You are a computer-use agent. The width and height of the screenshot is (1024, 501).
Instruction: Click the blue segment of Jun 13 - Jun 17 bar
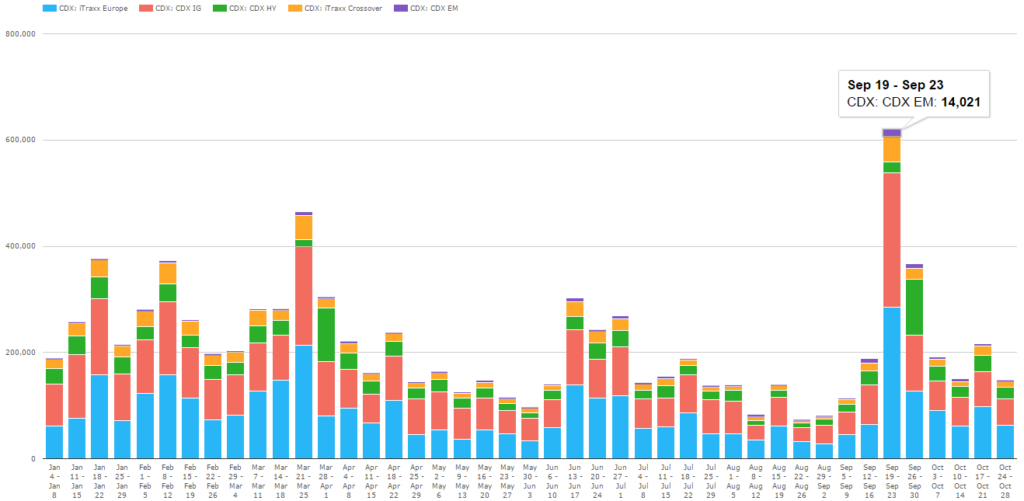(x=575, y=421)
